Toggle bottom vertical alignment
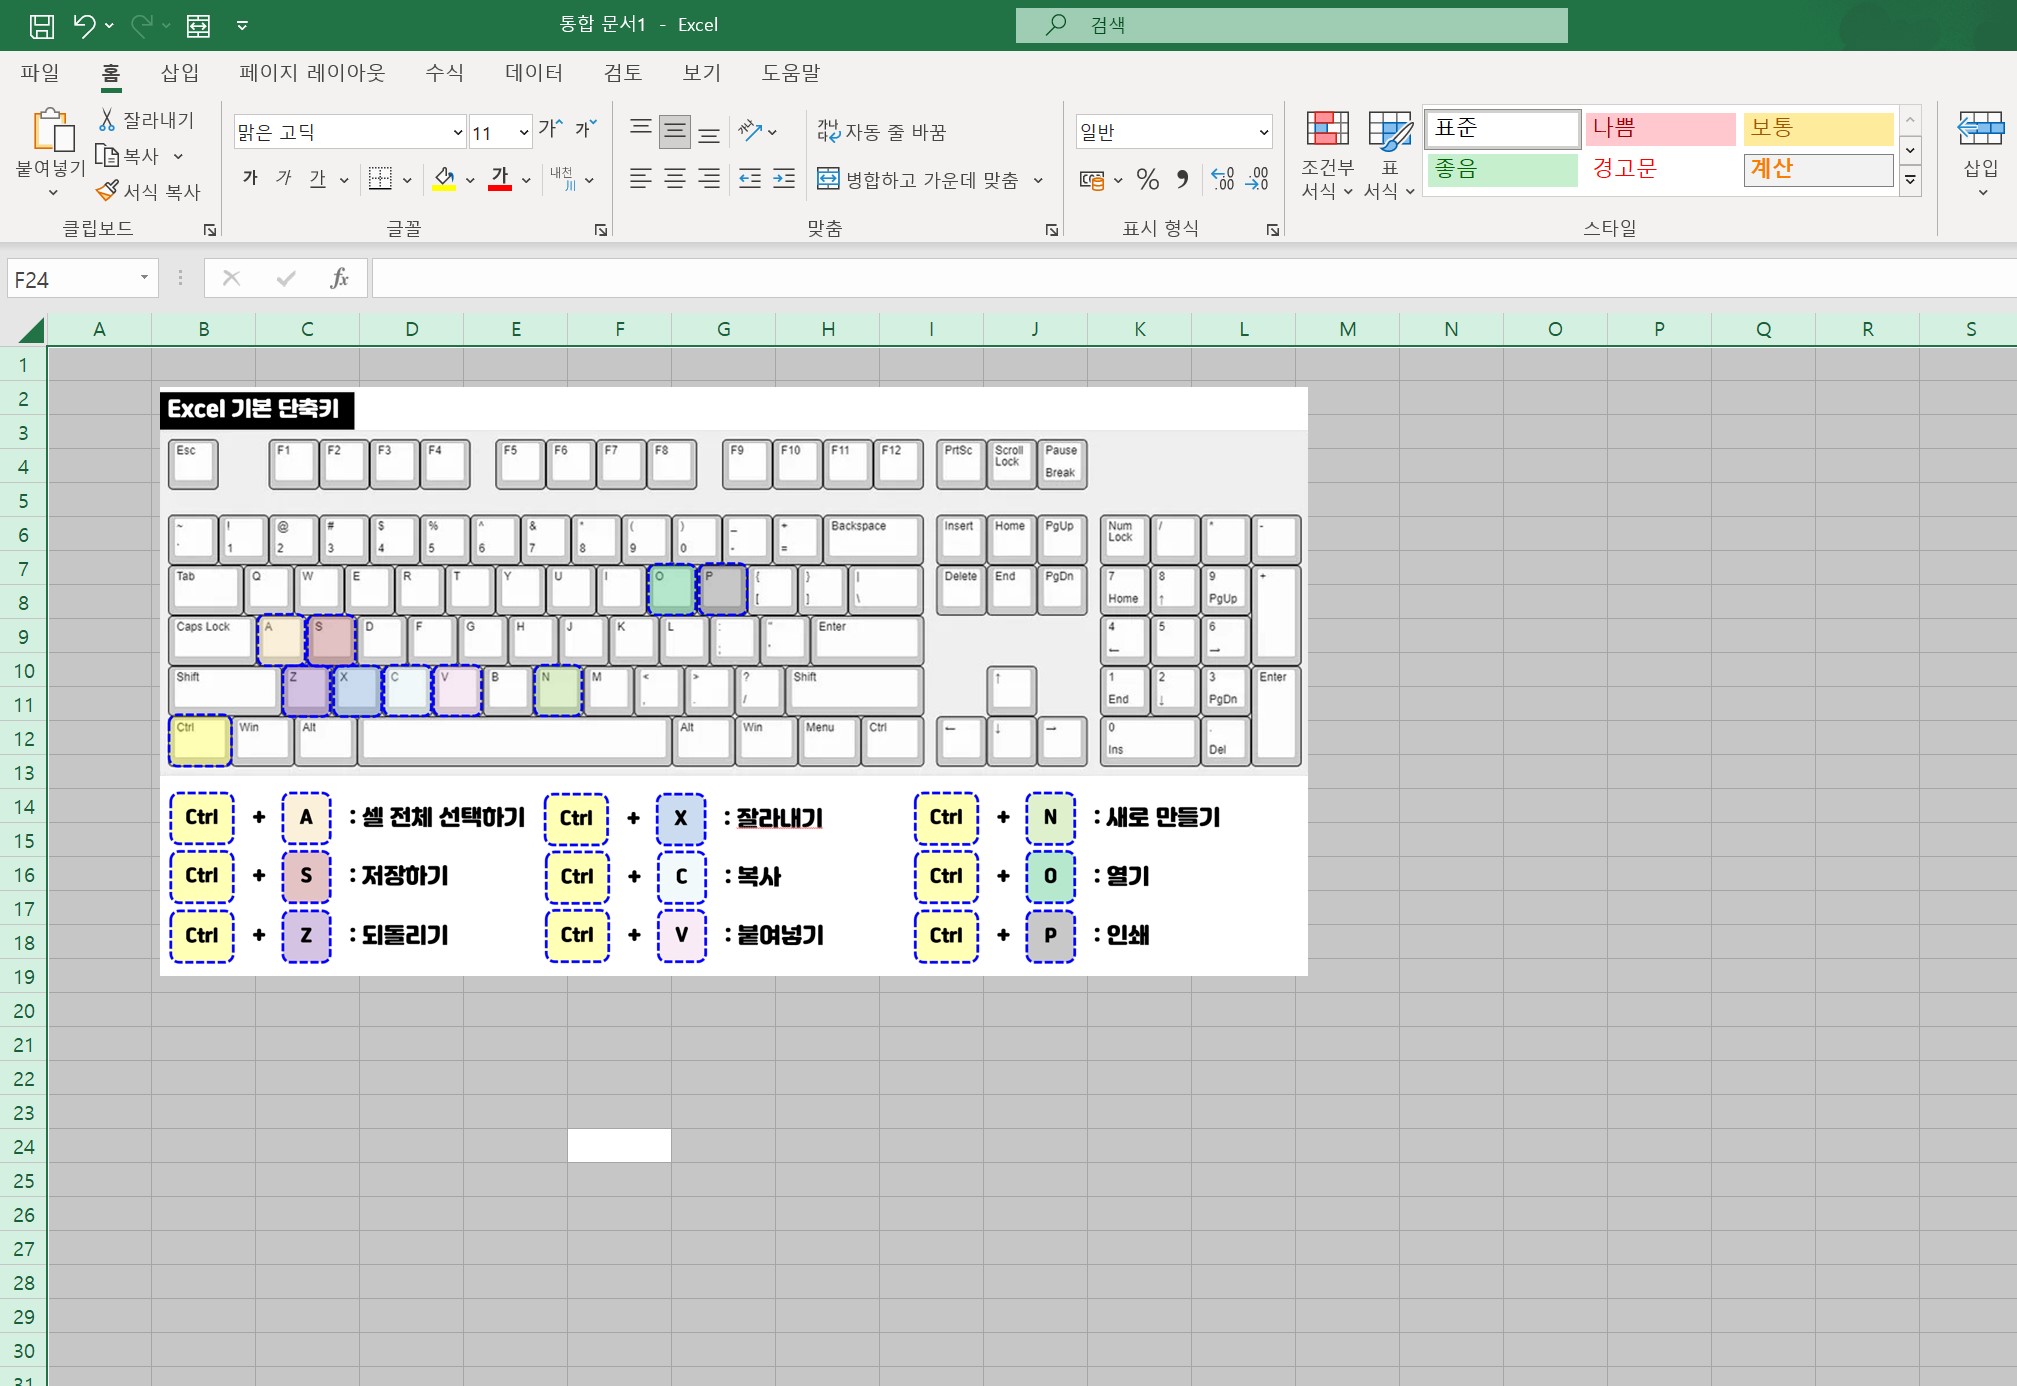Screen dimensions: 2017x1386 (x=709, y=132)
